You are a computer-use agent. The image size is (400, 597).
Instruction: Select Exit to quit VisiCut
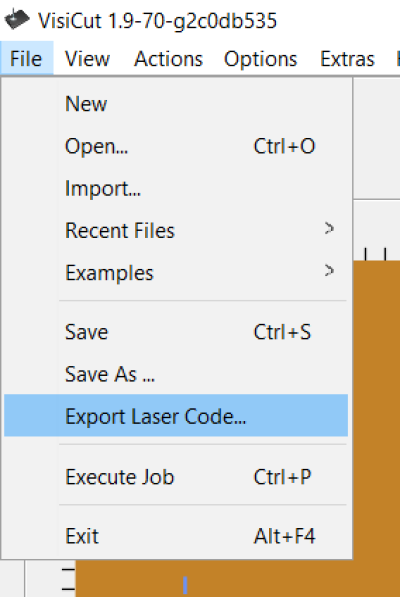176,536
